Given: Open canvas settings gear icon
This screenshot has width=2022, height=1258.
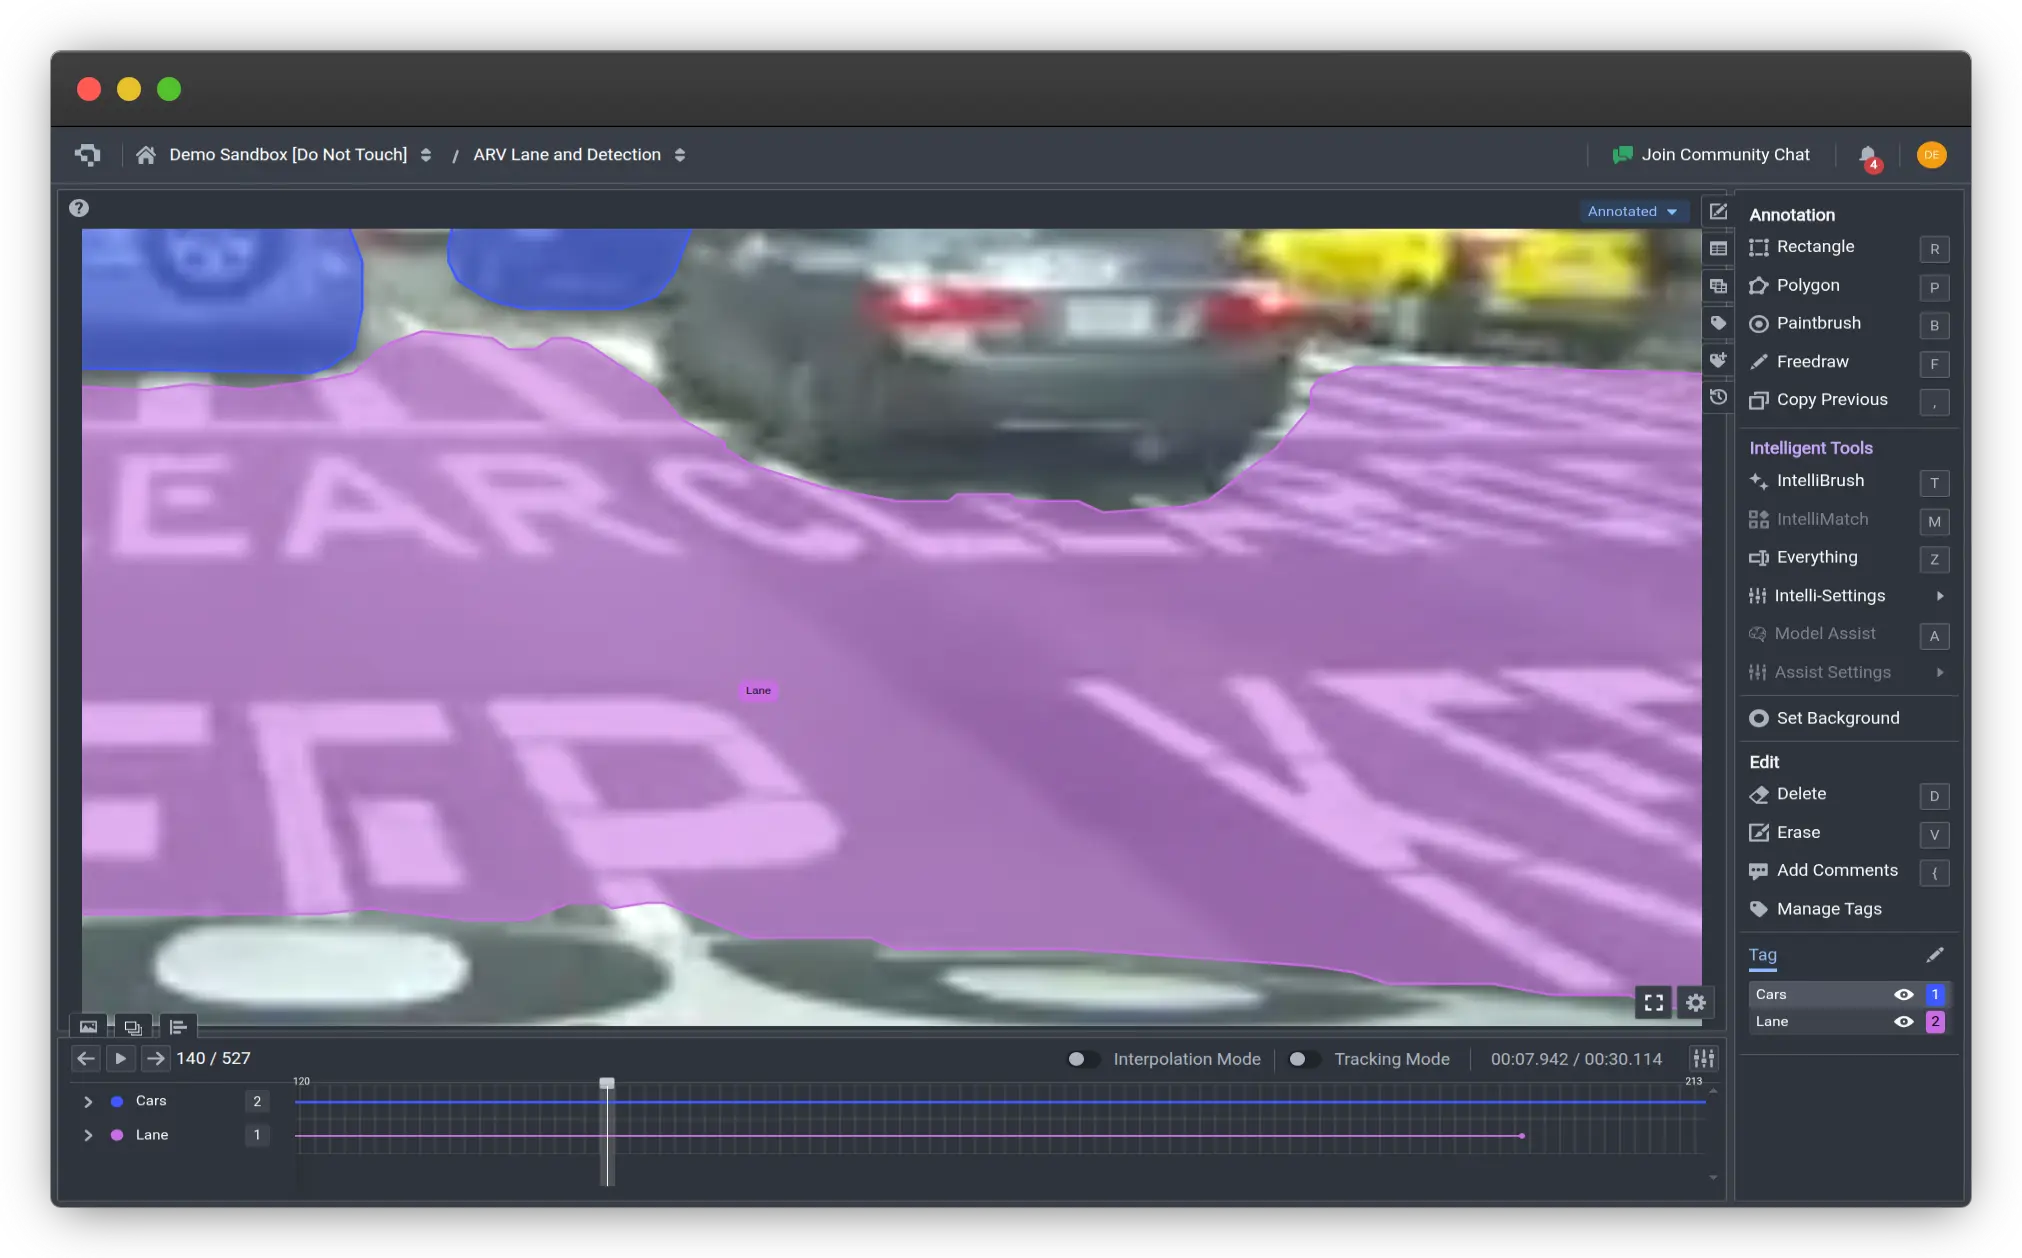Looking at the screenshot, I should [x=1695, y=1002].
